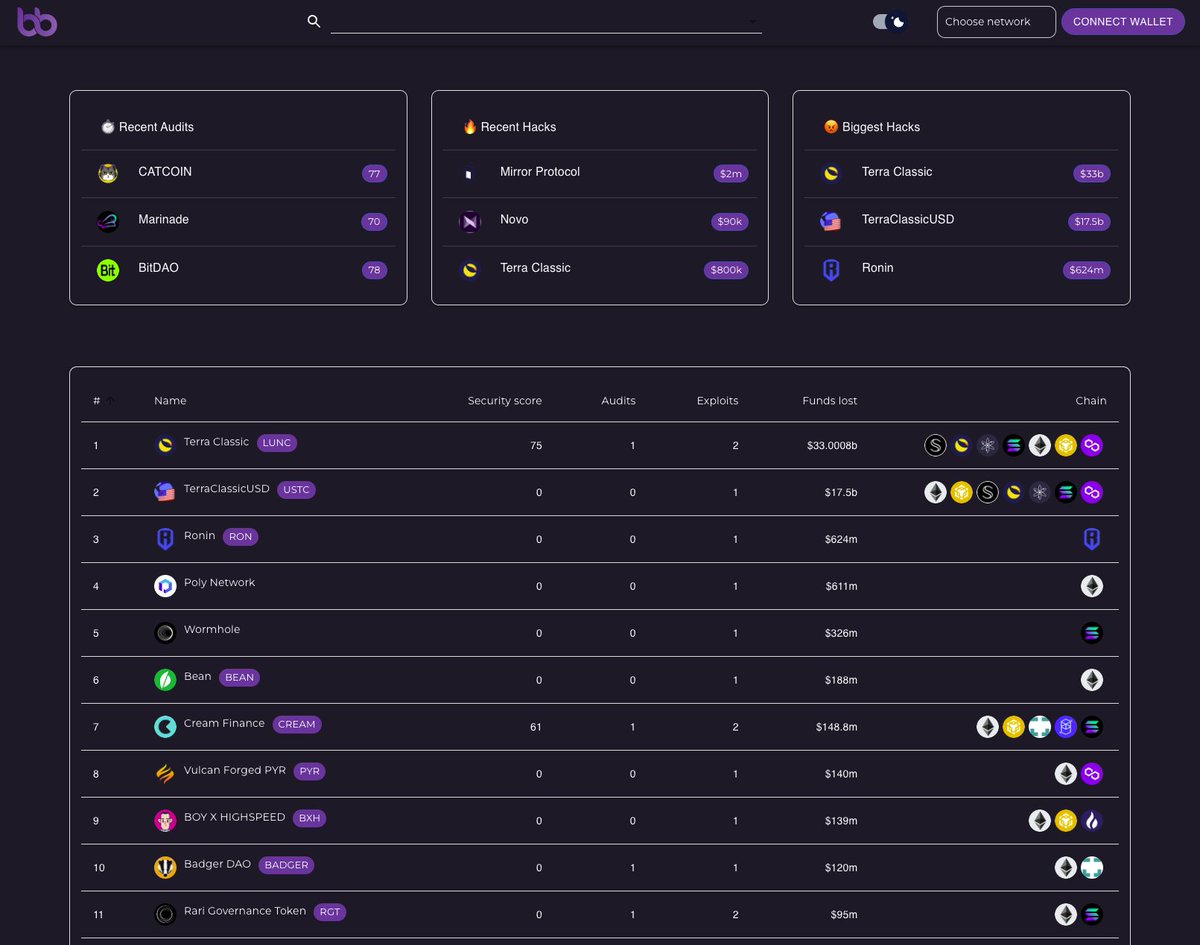Click Secret chain icon in Terra Classic row
The image size is (1200, 945).
click(x=935, y=446)
